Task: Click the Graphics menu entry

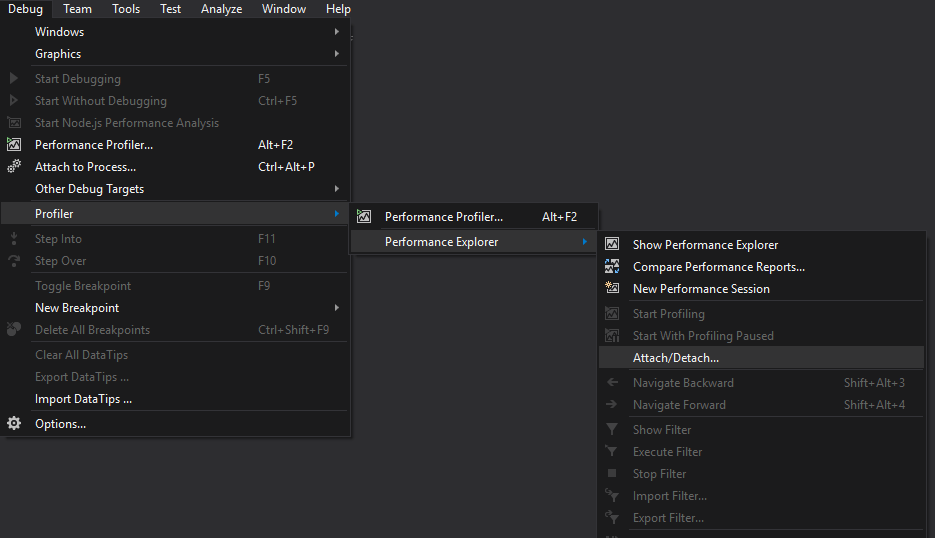Action: (x=174, y=54)
